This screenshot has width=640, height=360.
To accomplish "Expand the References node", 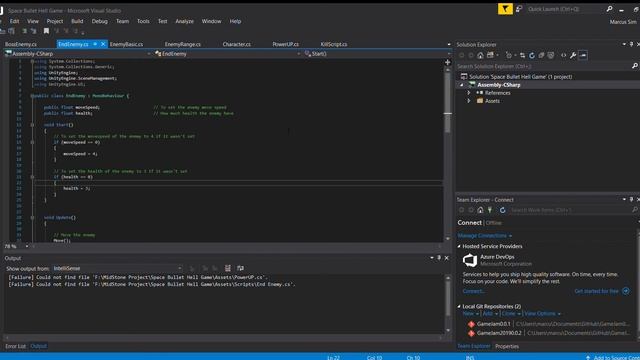I will (469, 93).
